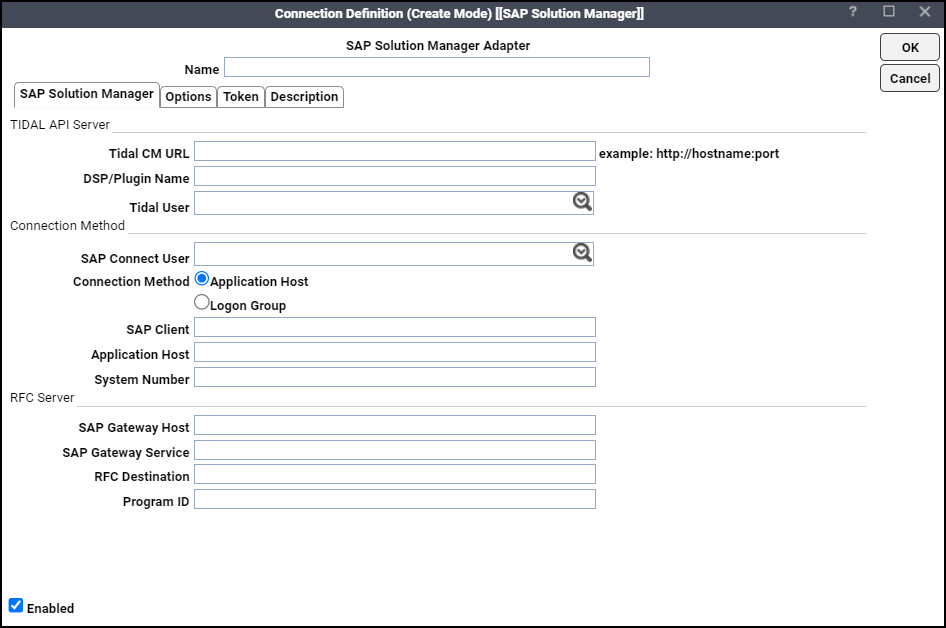
Task: Click the 'RFC Server' section label
Action: [42, 398]
